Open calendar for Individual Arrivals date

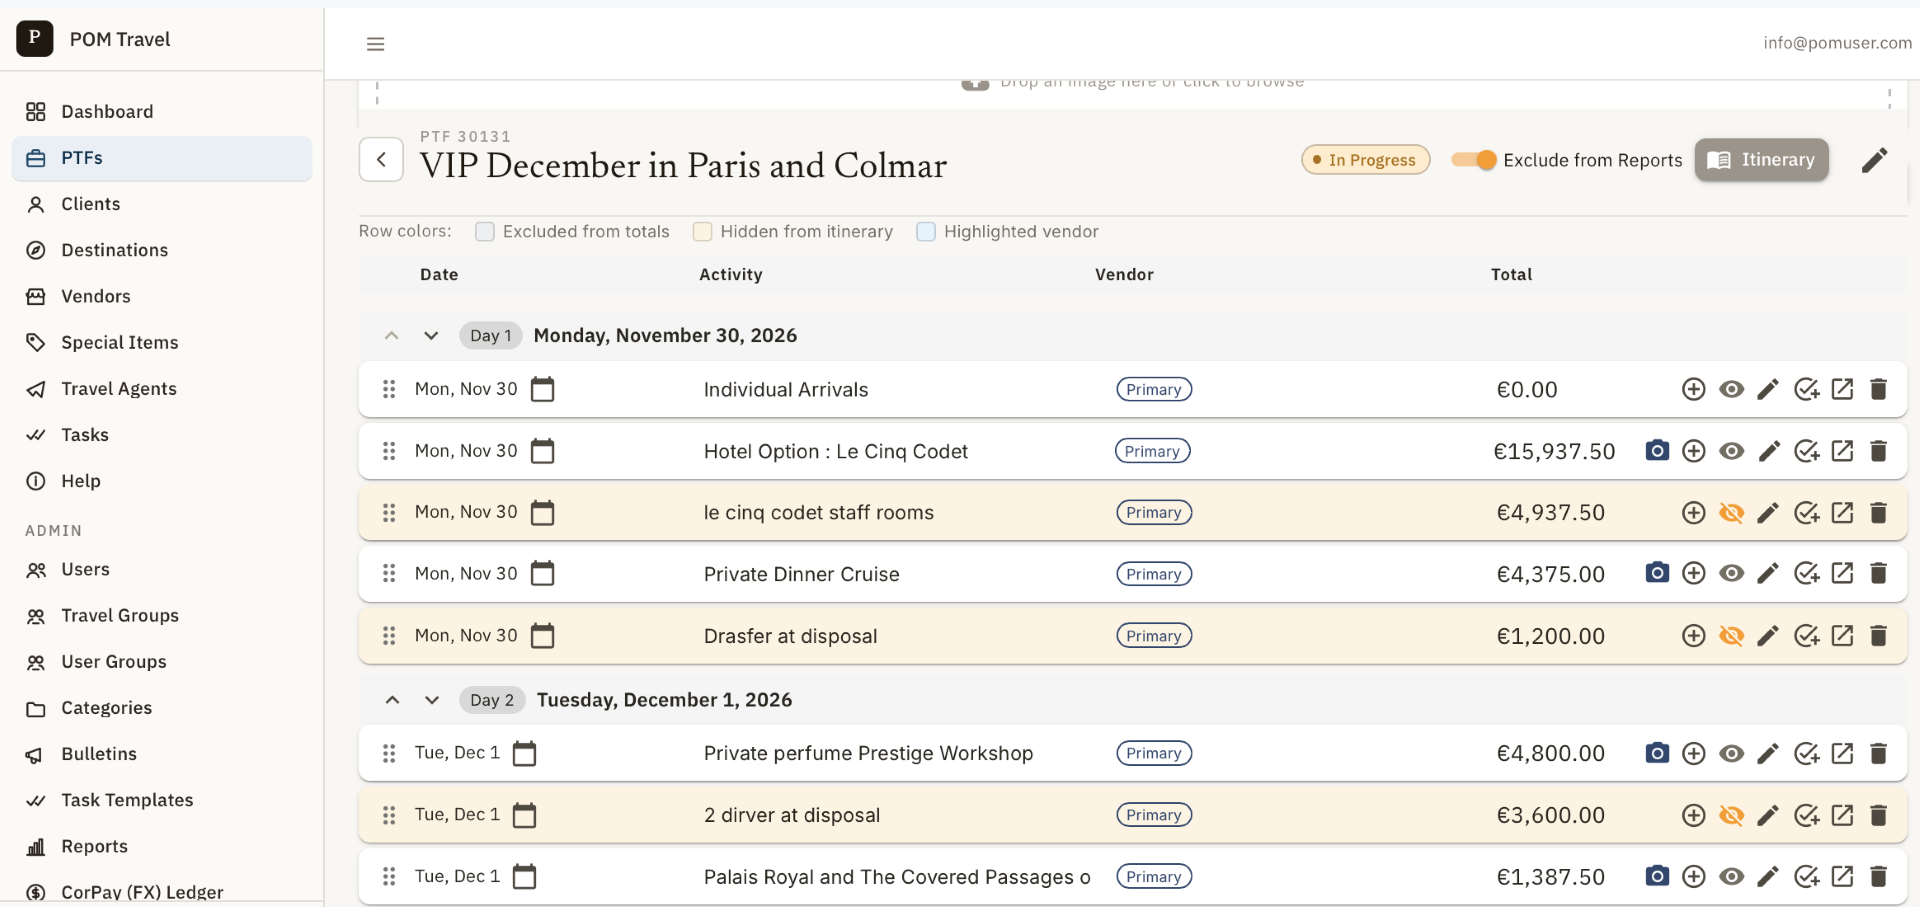point(542,389)
